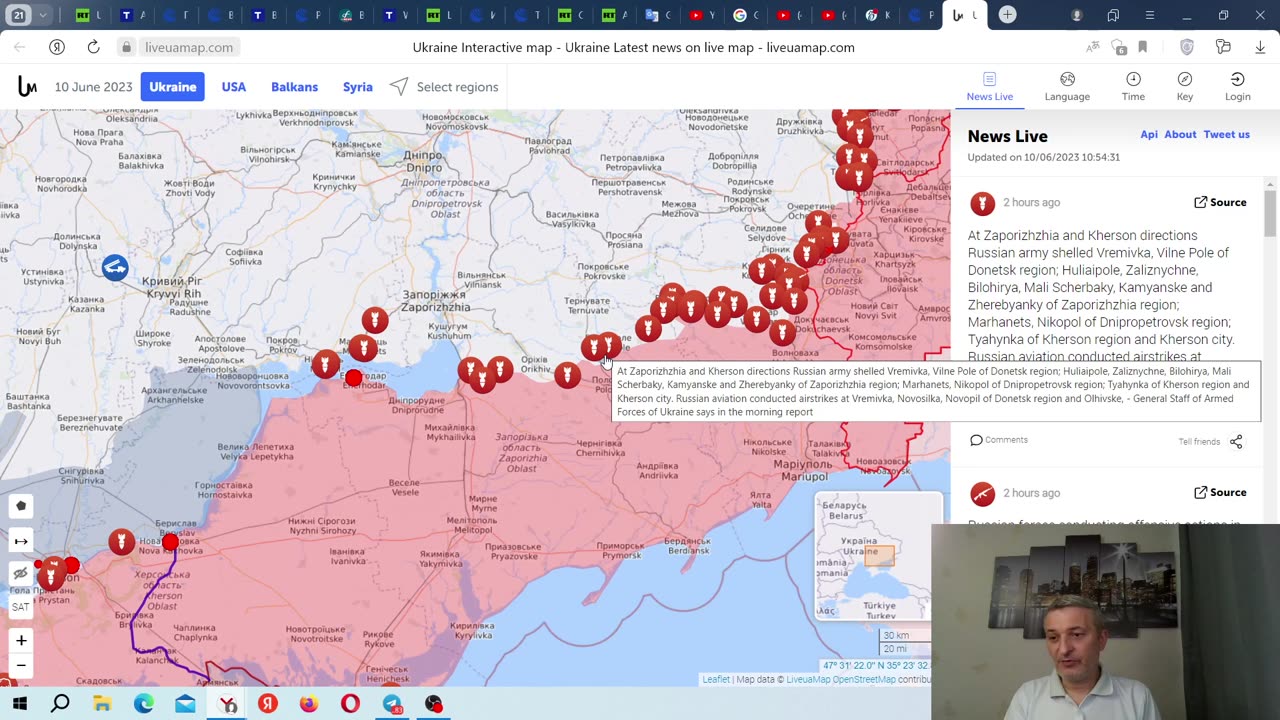Open Opera browser from taskbar

tap(350, 704)
